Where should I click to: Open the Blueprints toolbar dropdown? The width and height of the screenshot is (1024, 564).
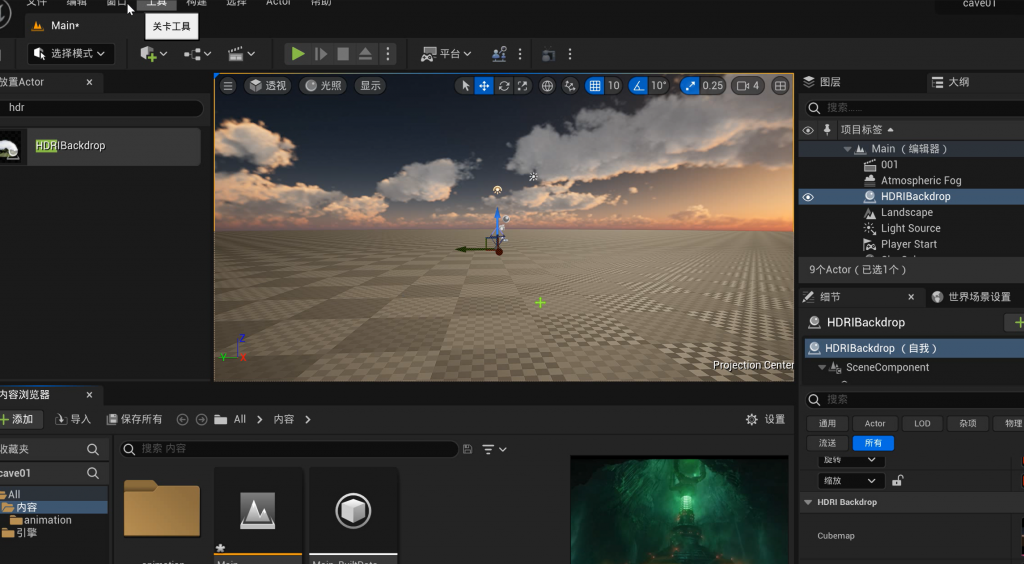(197, 54)
